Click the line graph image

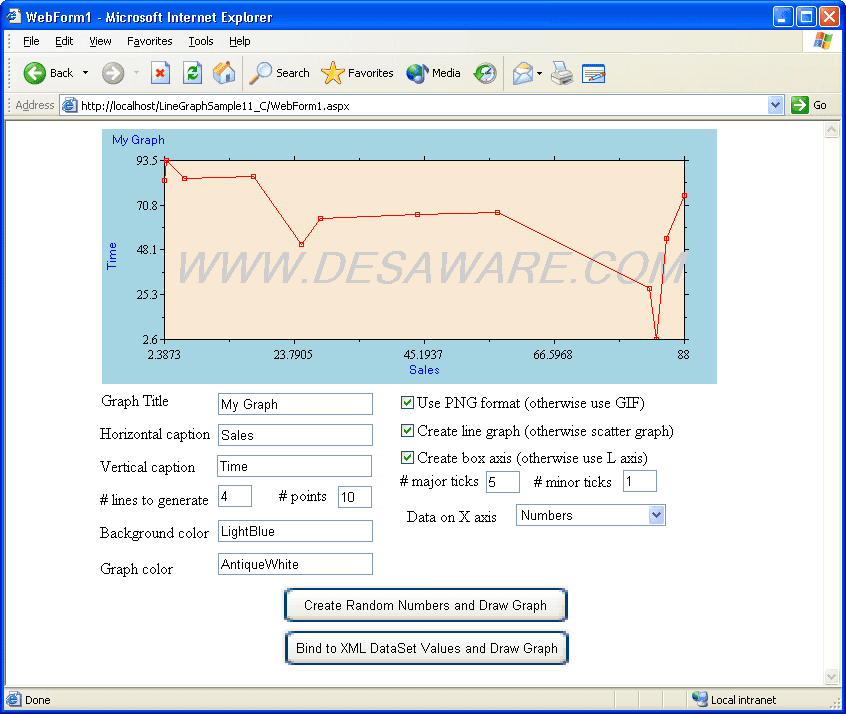coord(410,256)
